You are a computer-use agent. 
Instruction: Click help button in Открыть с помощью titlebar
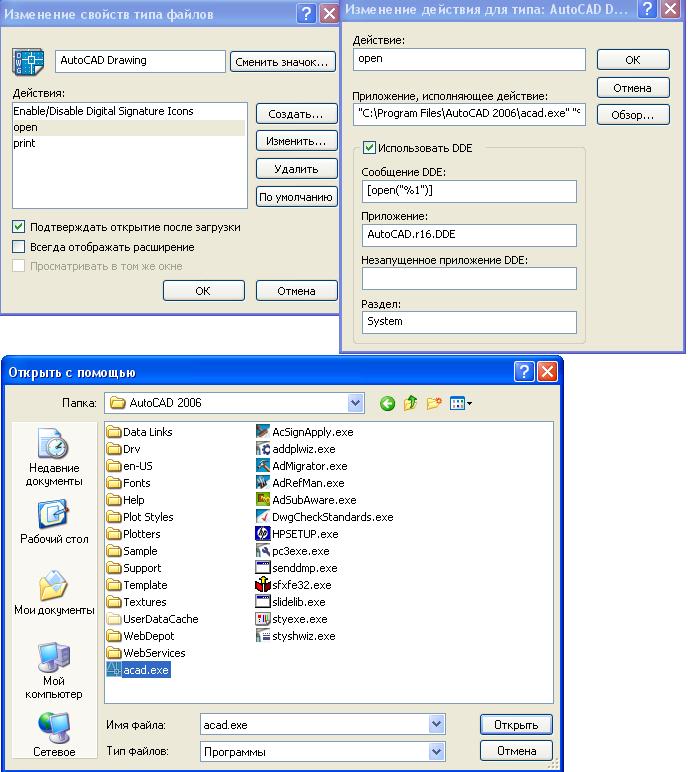tap(524, 372)
